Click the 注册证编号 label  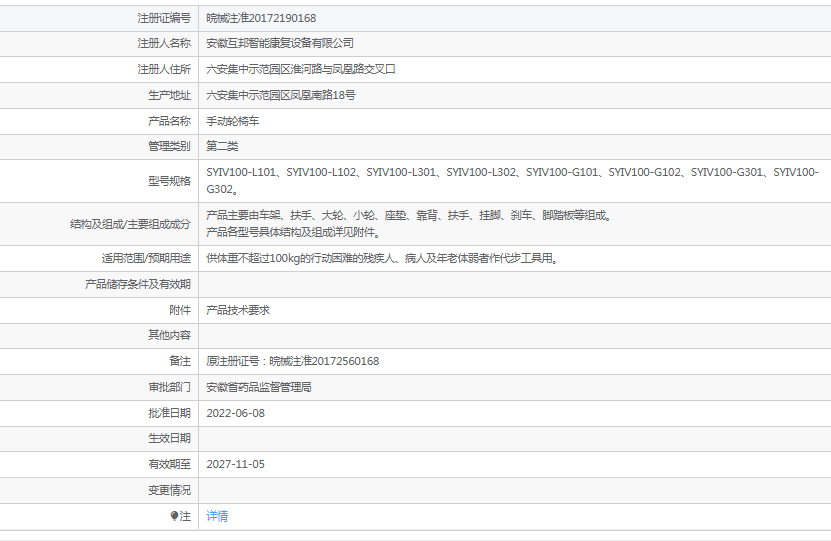164,19
